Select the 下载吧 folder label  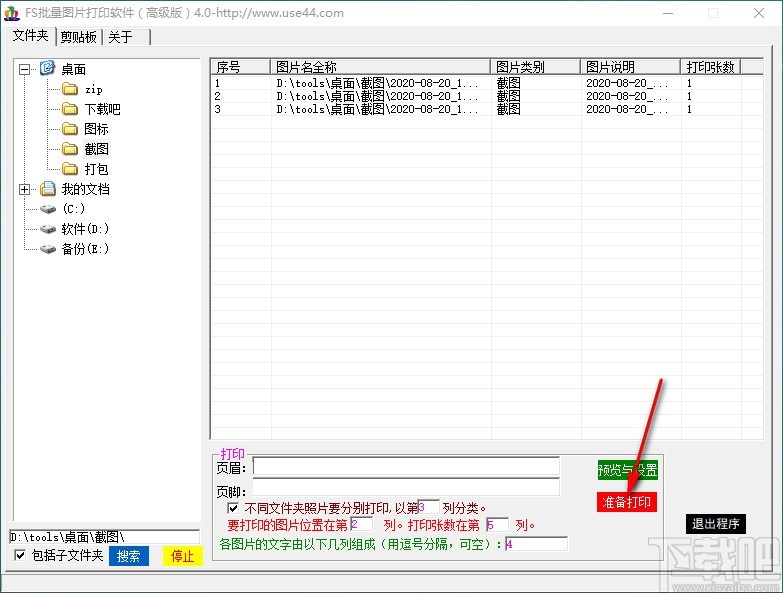coord(102,109)
